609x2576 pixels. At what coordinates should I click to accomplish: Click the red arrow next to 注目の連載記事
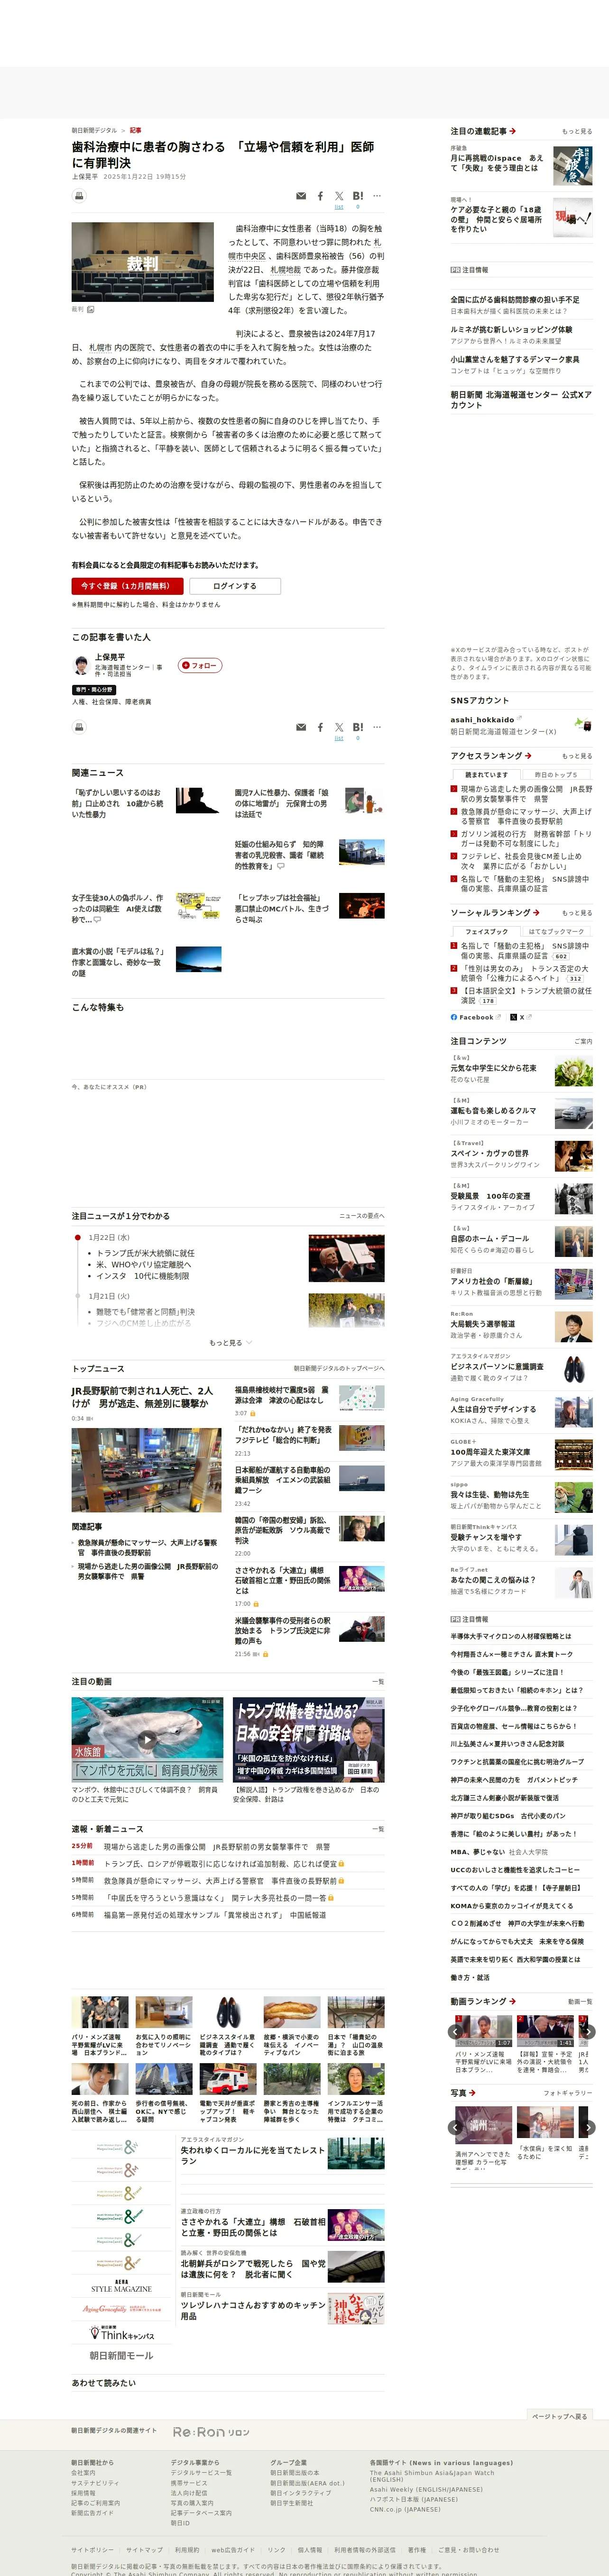(513, 131)
